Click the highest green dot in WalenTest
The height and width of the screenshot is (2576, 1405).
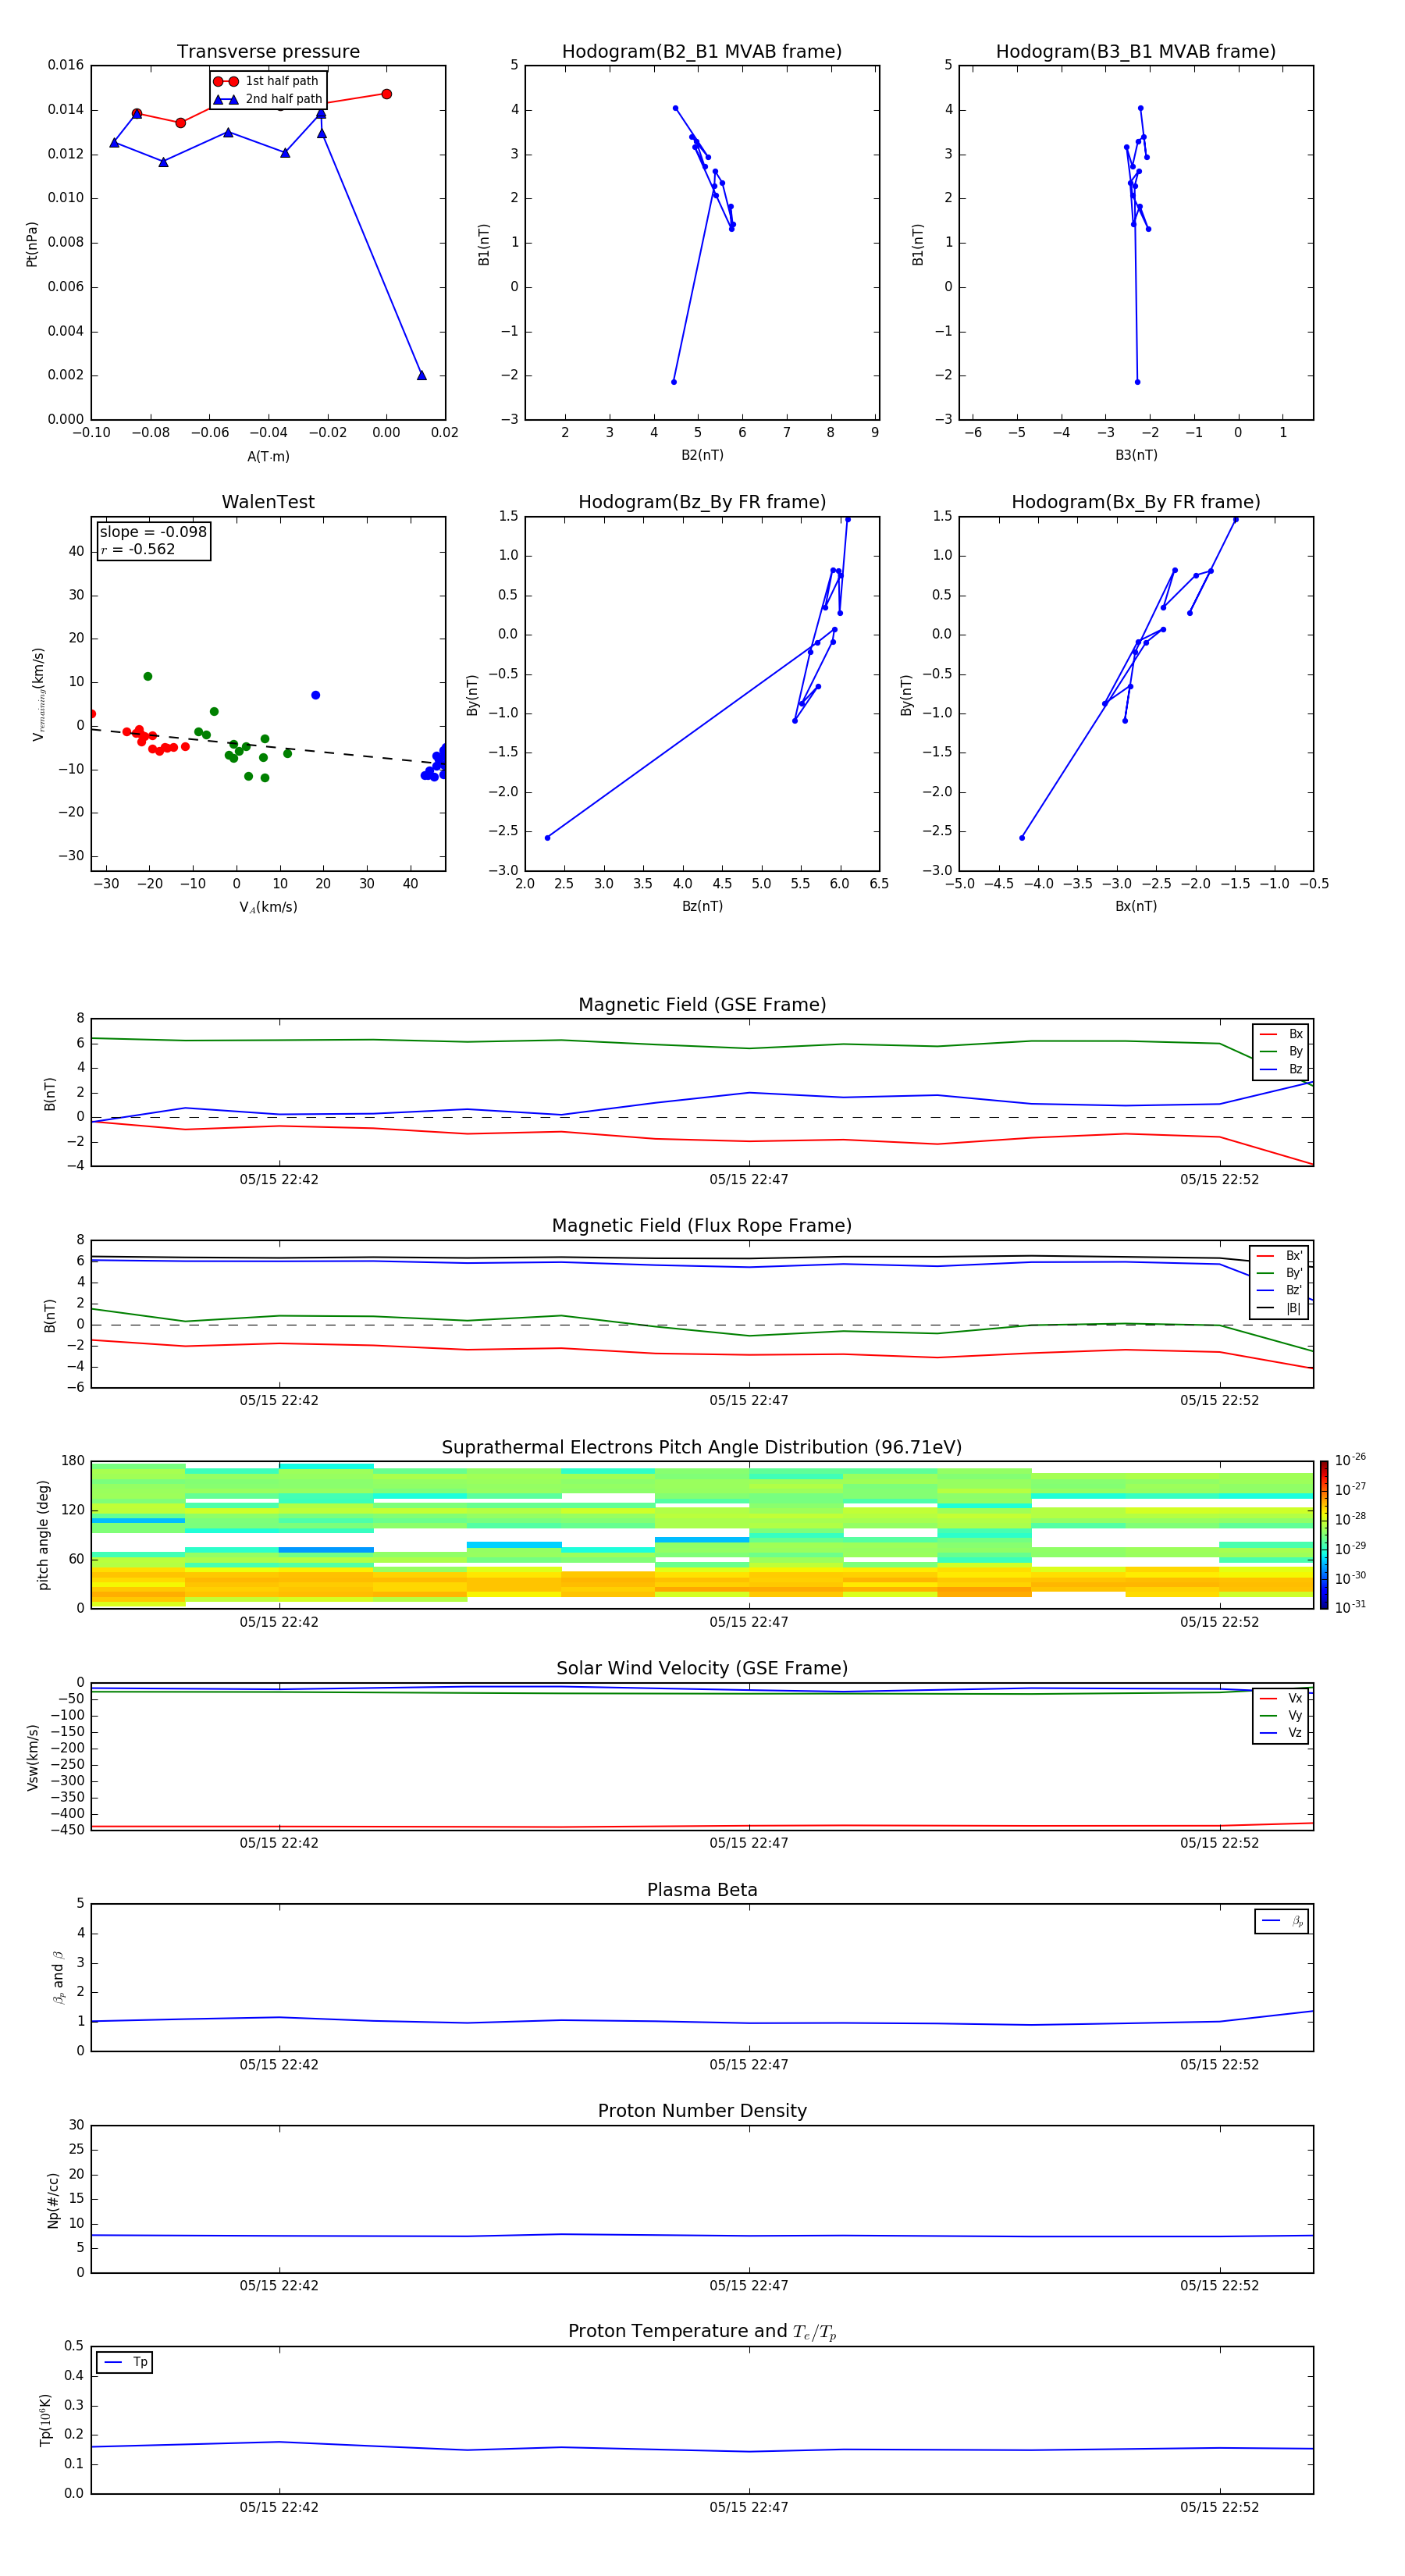(147, 677)
